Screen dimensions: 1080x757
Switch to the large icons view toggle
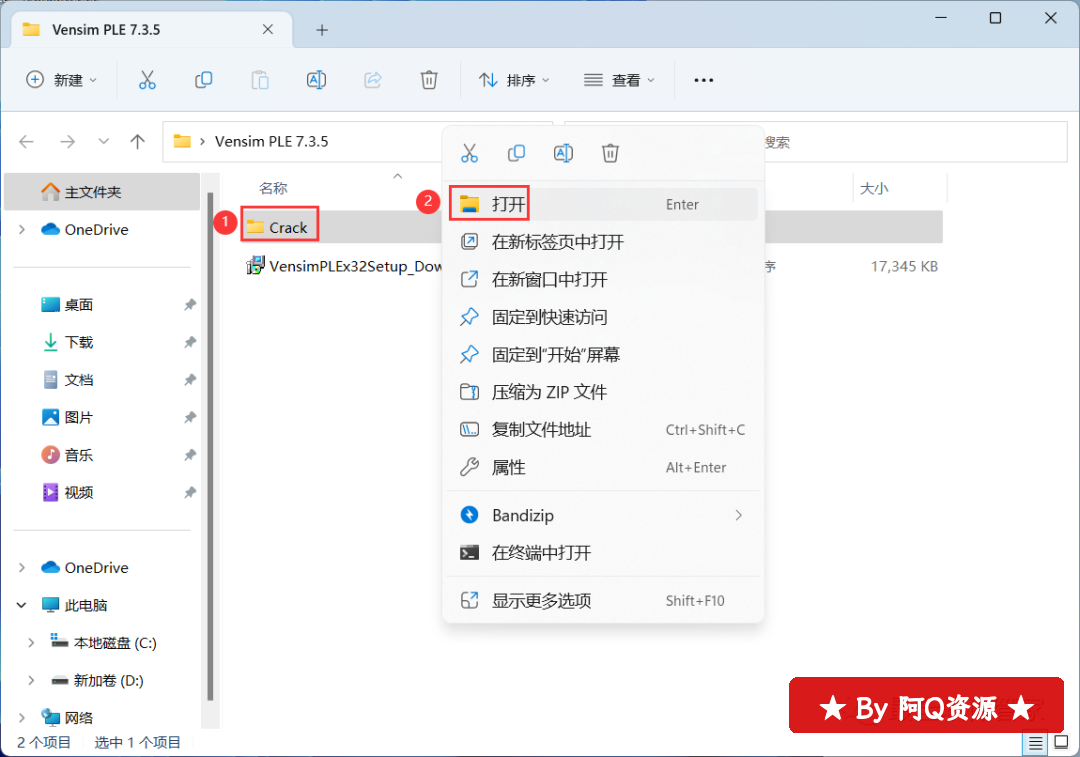pyautogui.click(x=1059, y=743)
